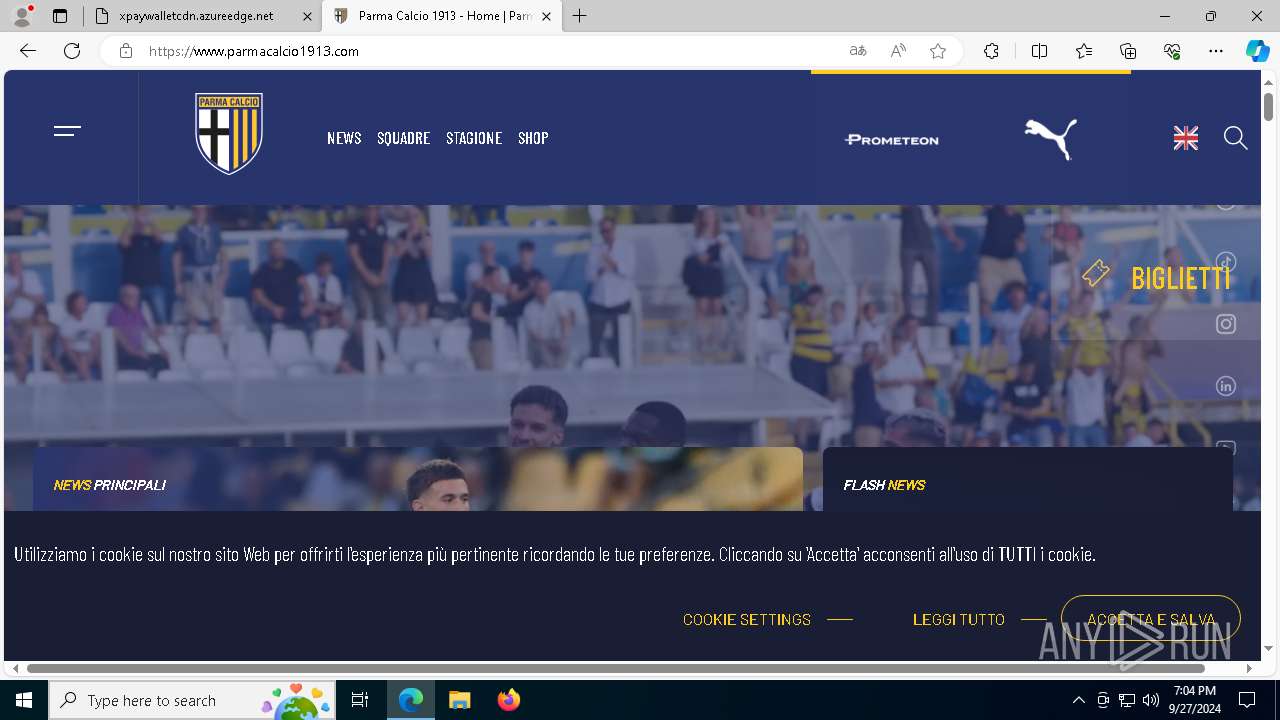1280x720 pixels.
Task: Show hidden system tray icons
Action: (1078, 700)
